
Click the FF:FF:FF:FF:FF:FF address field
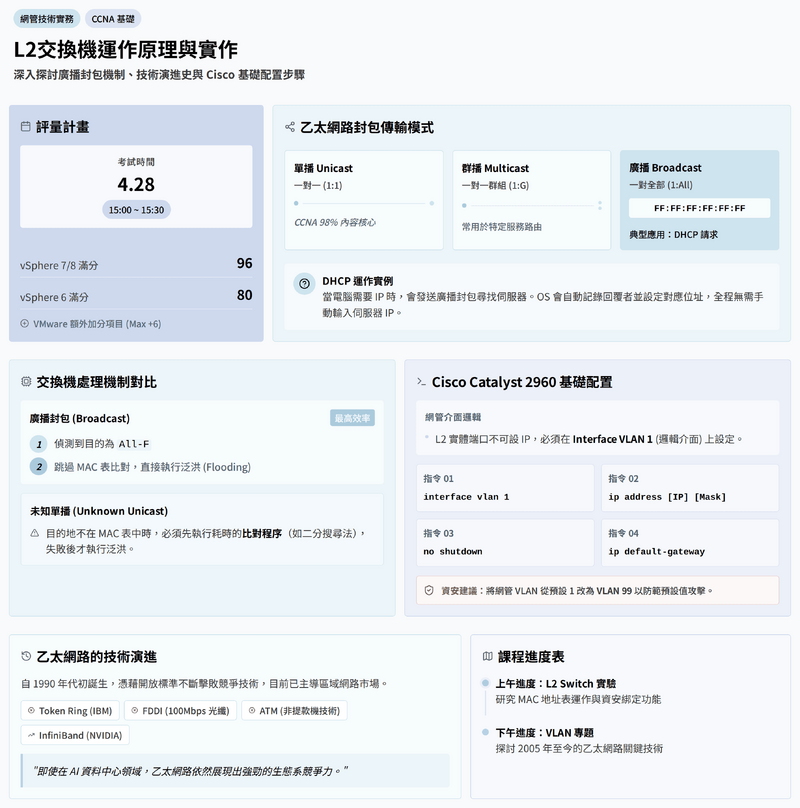point(699,208)
